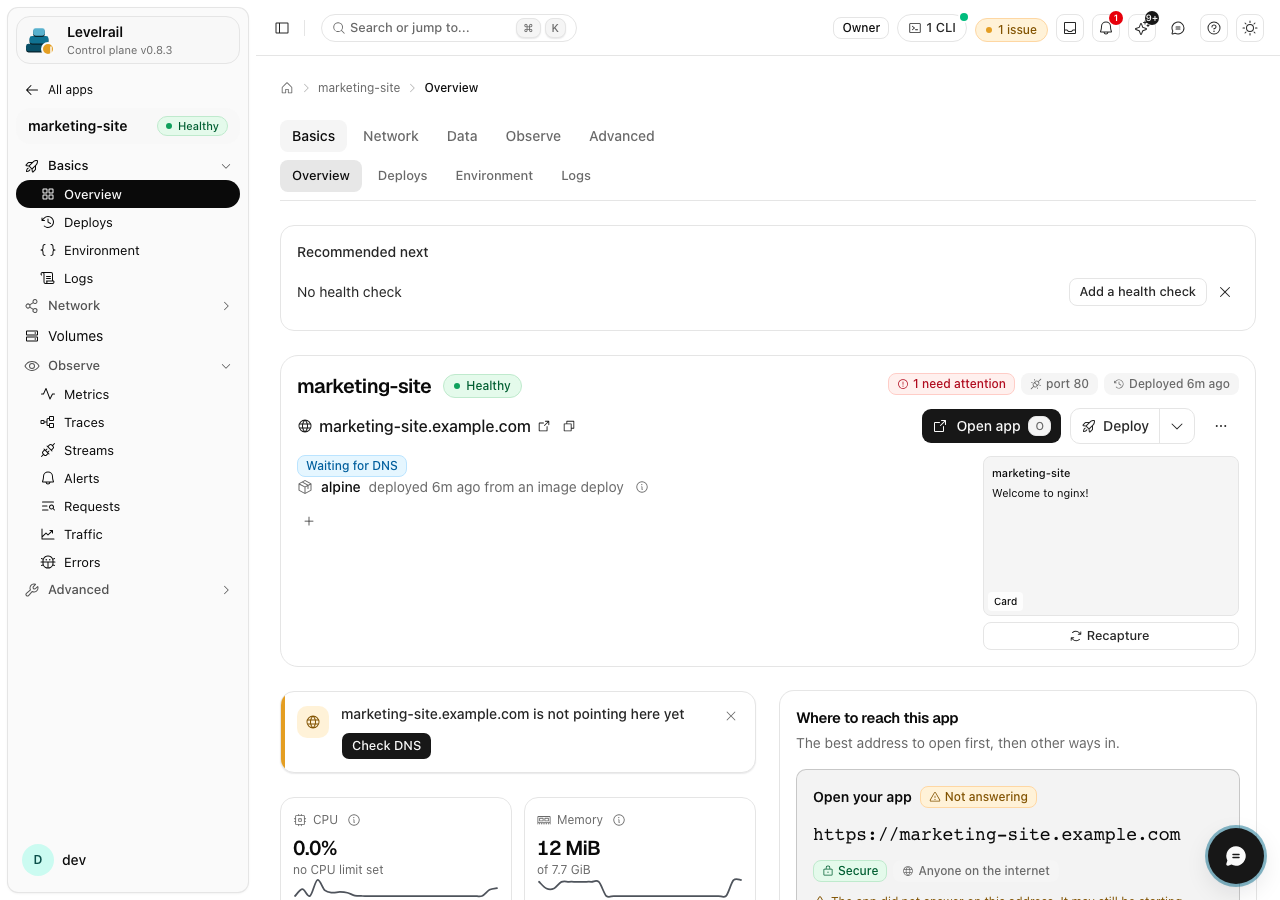The width and height of the screenshot is (1280, 900).
Task: Collapse the Basics sidebar section
Action: click(128, 166)
